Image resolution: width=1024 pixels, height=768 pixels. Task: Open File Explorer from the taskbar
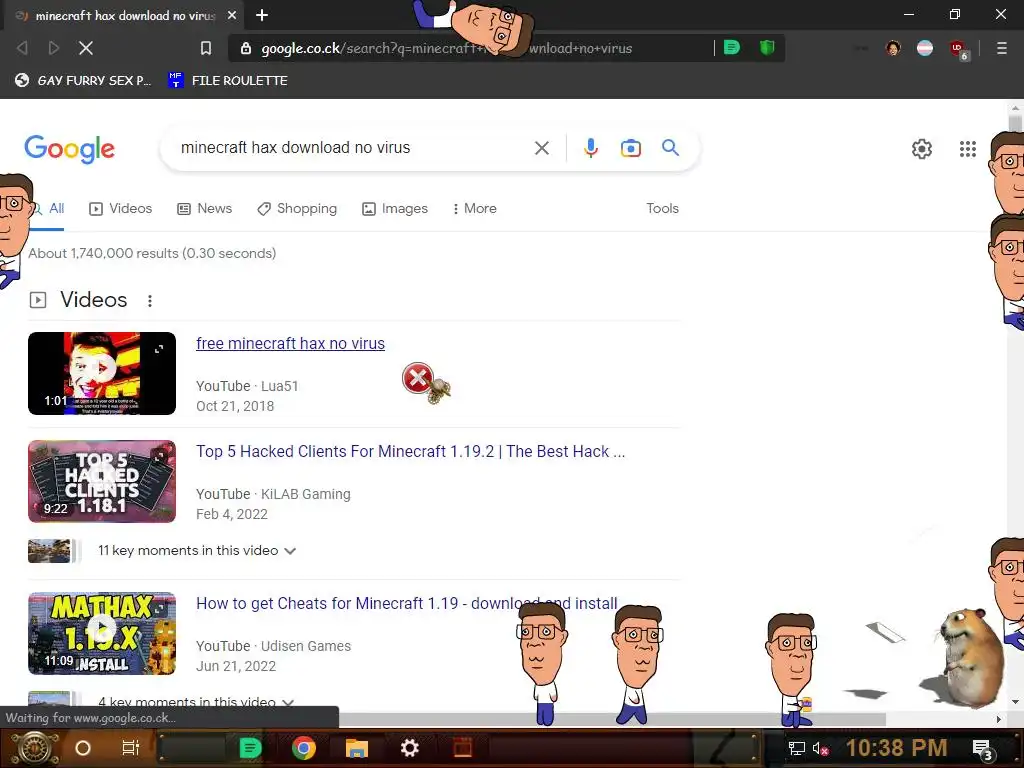tap(357, 748)
